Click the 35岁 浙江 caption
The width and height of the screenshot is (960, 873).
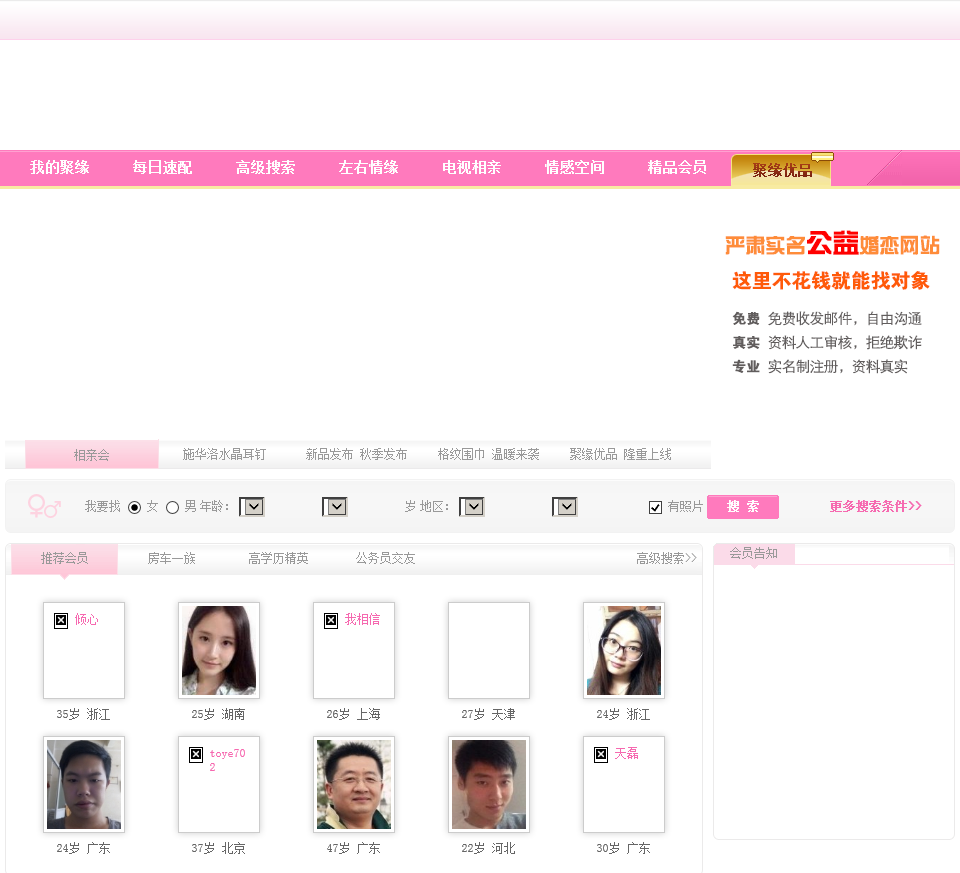pyautogui.click(x=83, y=714)
